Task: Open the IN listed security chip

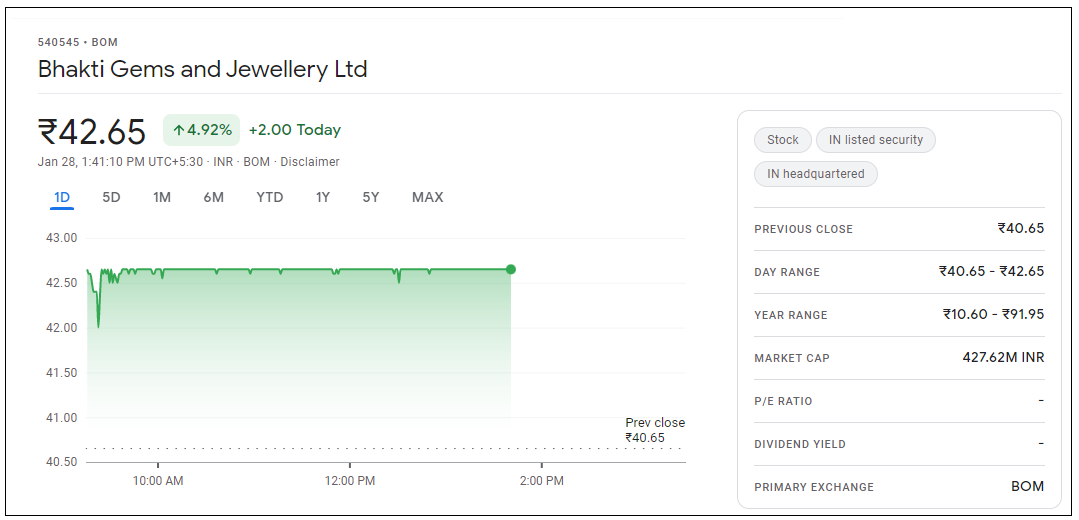Action: click(876, 140)
